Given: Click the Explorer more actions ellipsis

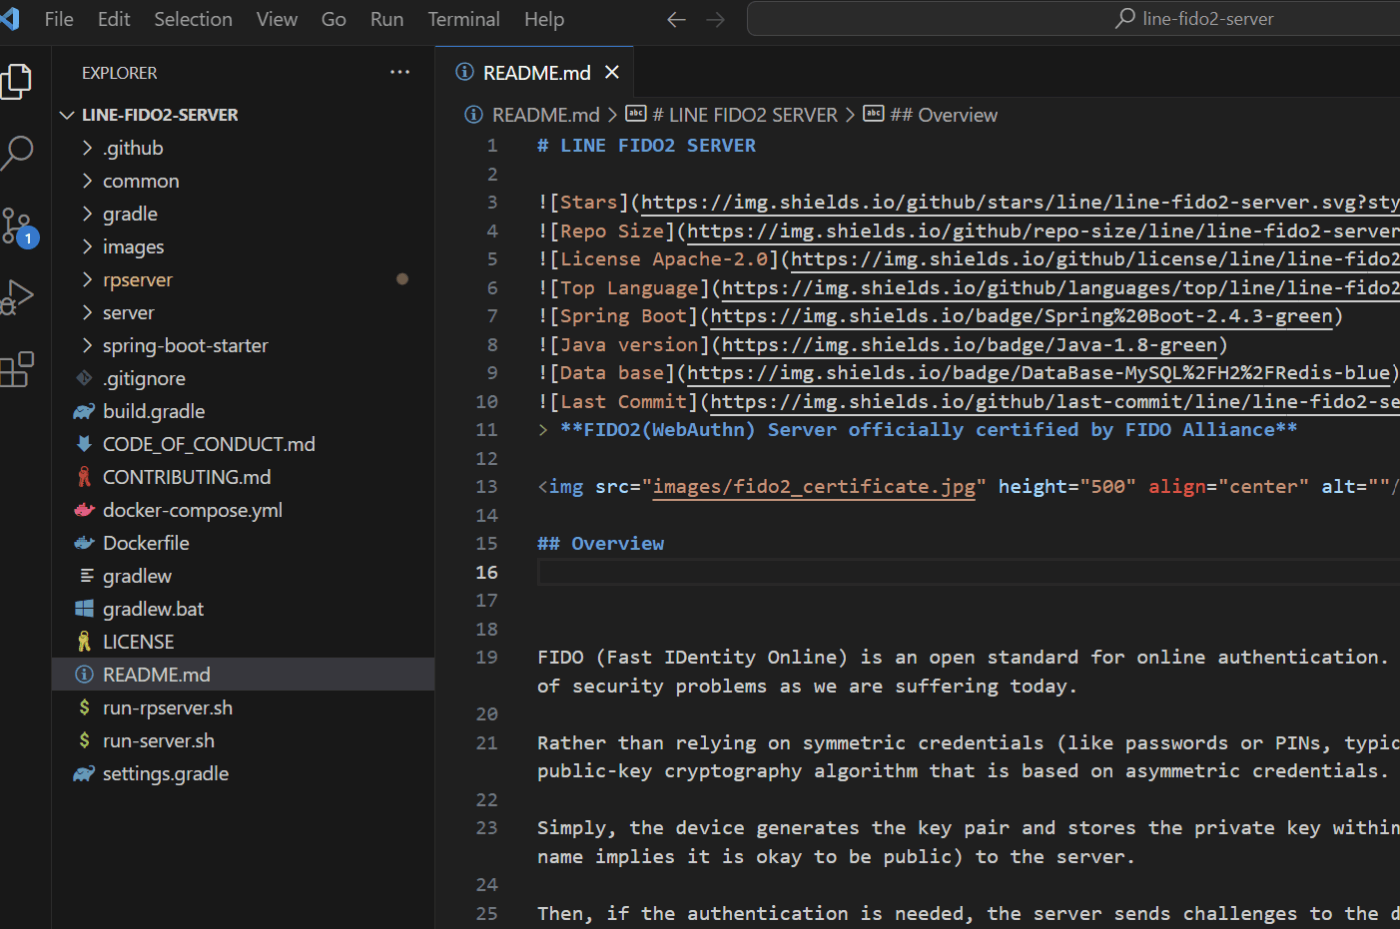Looking at the screenshot, I should point(400,72).
